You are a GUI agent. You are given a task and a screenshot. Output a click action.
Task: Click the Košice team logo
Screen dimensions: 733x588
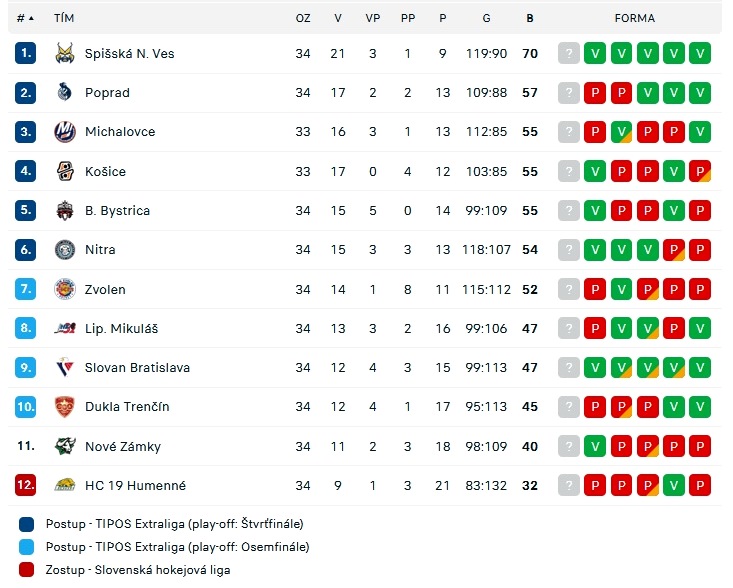pyautogui.click(x=65, y=171)
